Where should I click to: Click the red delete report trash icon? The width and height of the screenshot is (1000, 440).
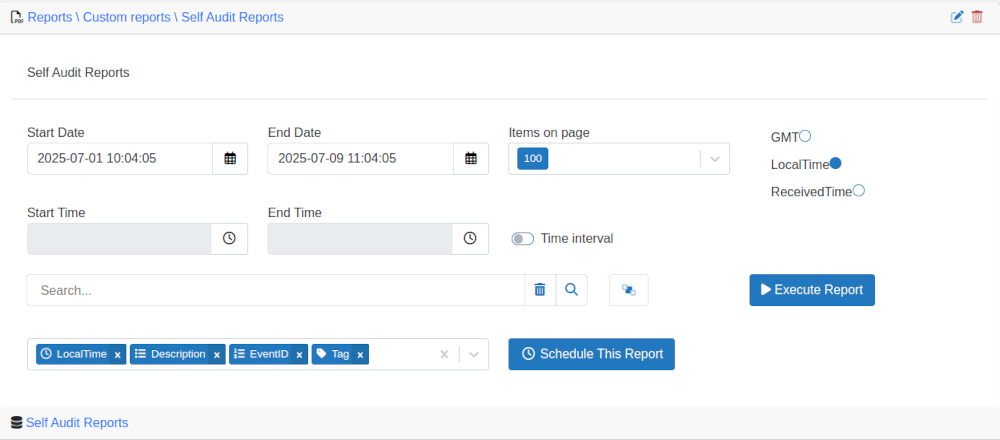pyautogui.click(x=977, y=17)
